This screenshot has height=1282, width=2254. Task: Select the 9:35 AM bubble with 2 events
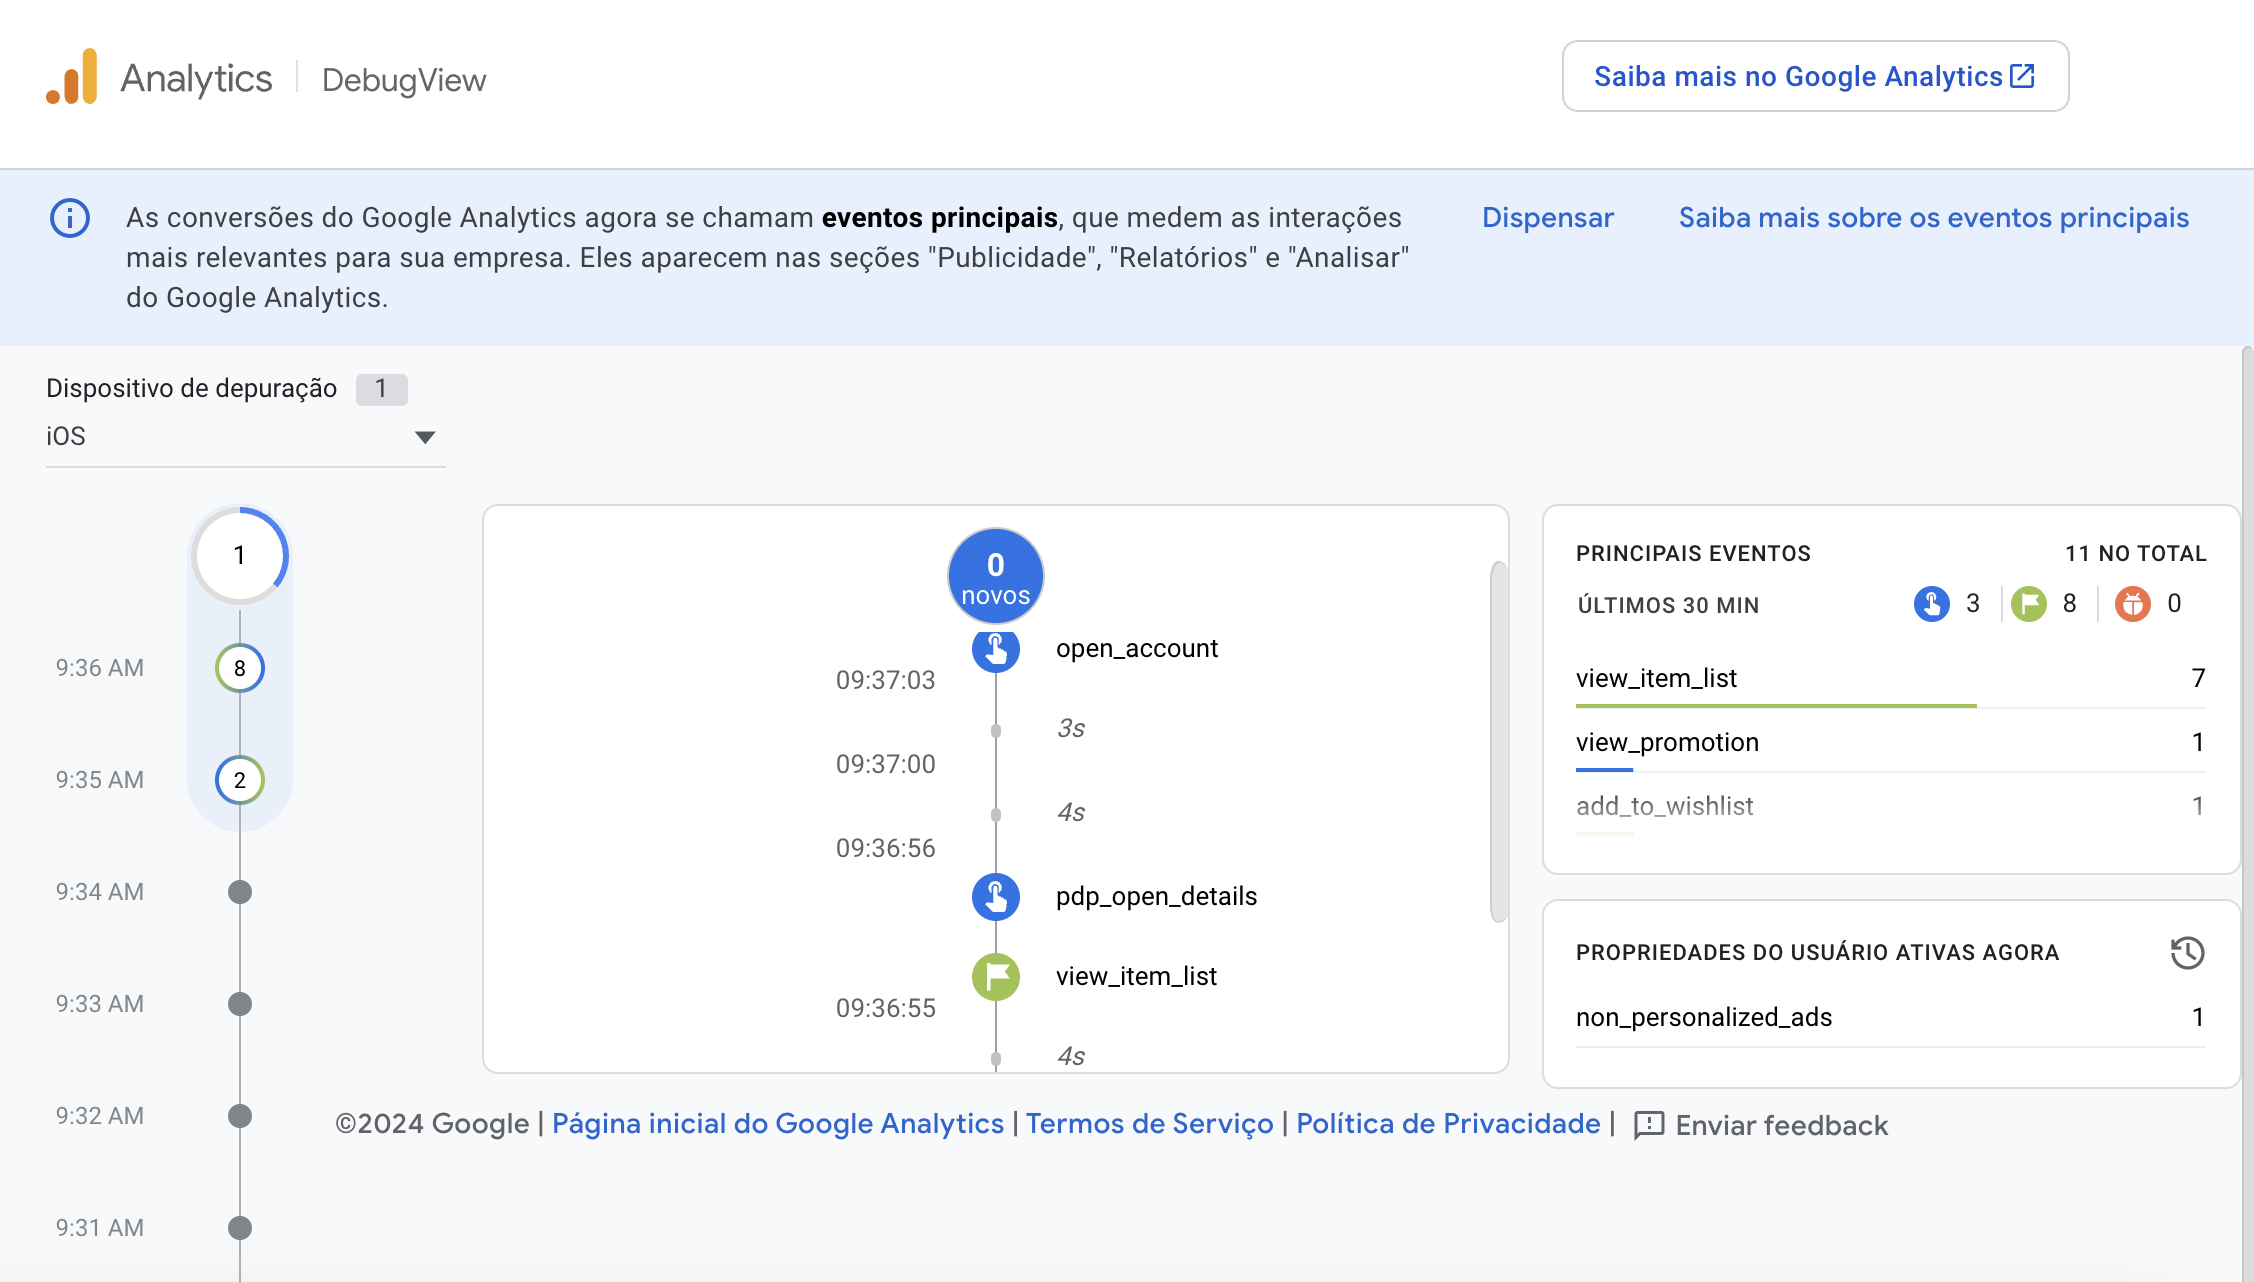coord(240,780)
